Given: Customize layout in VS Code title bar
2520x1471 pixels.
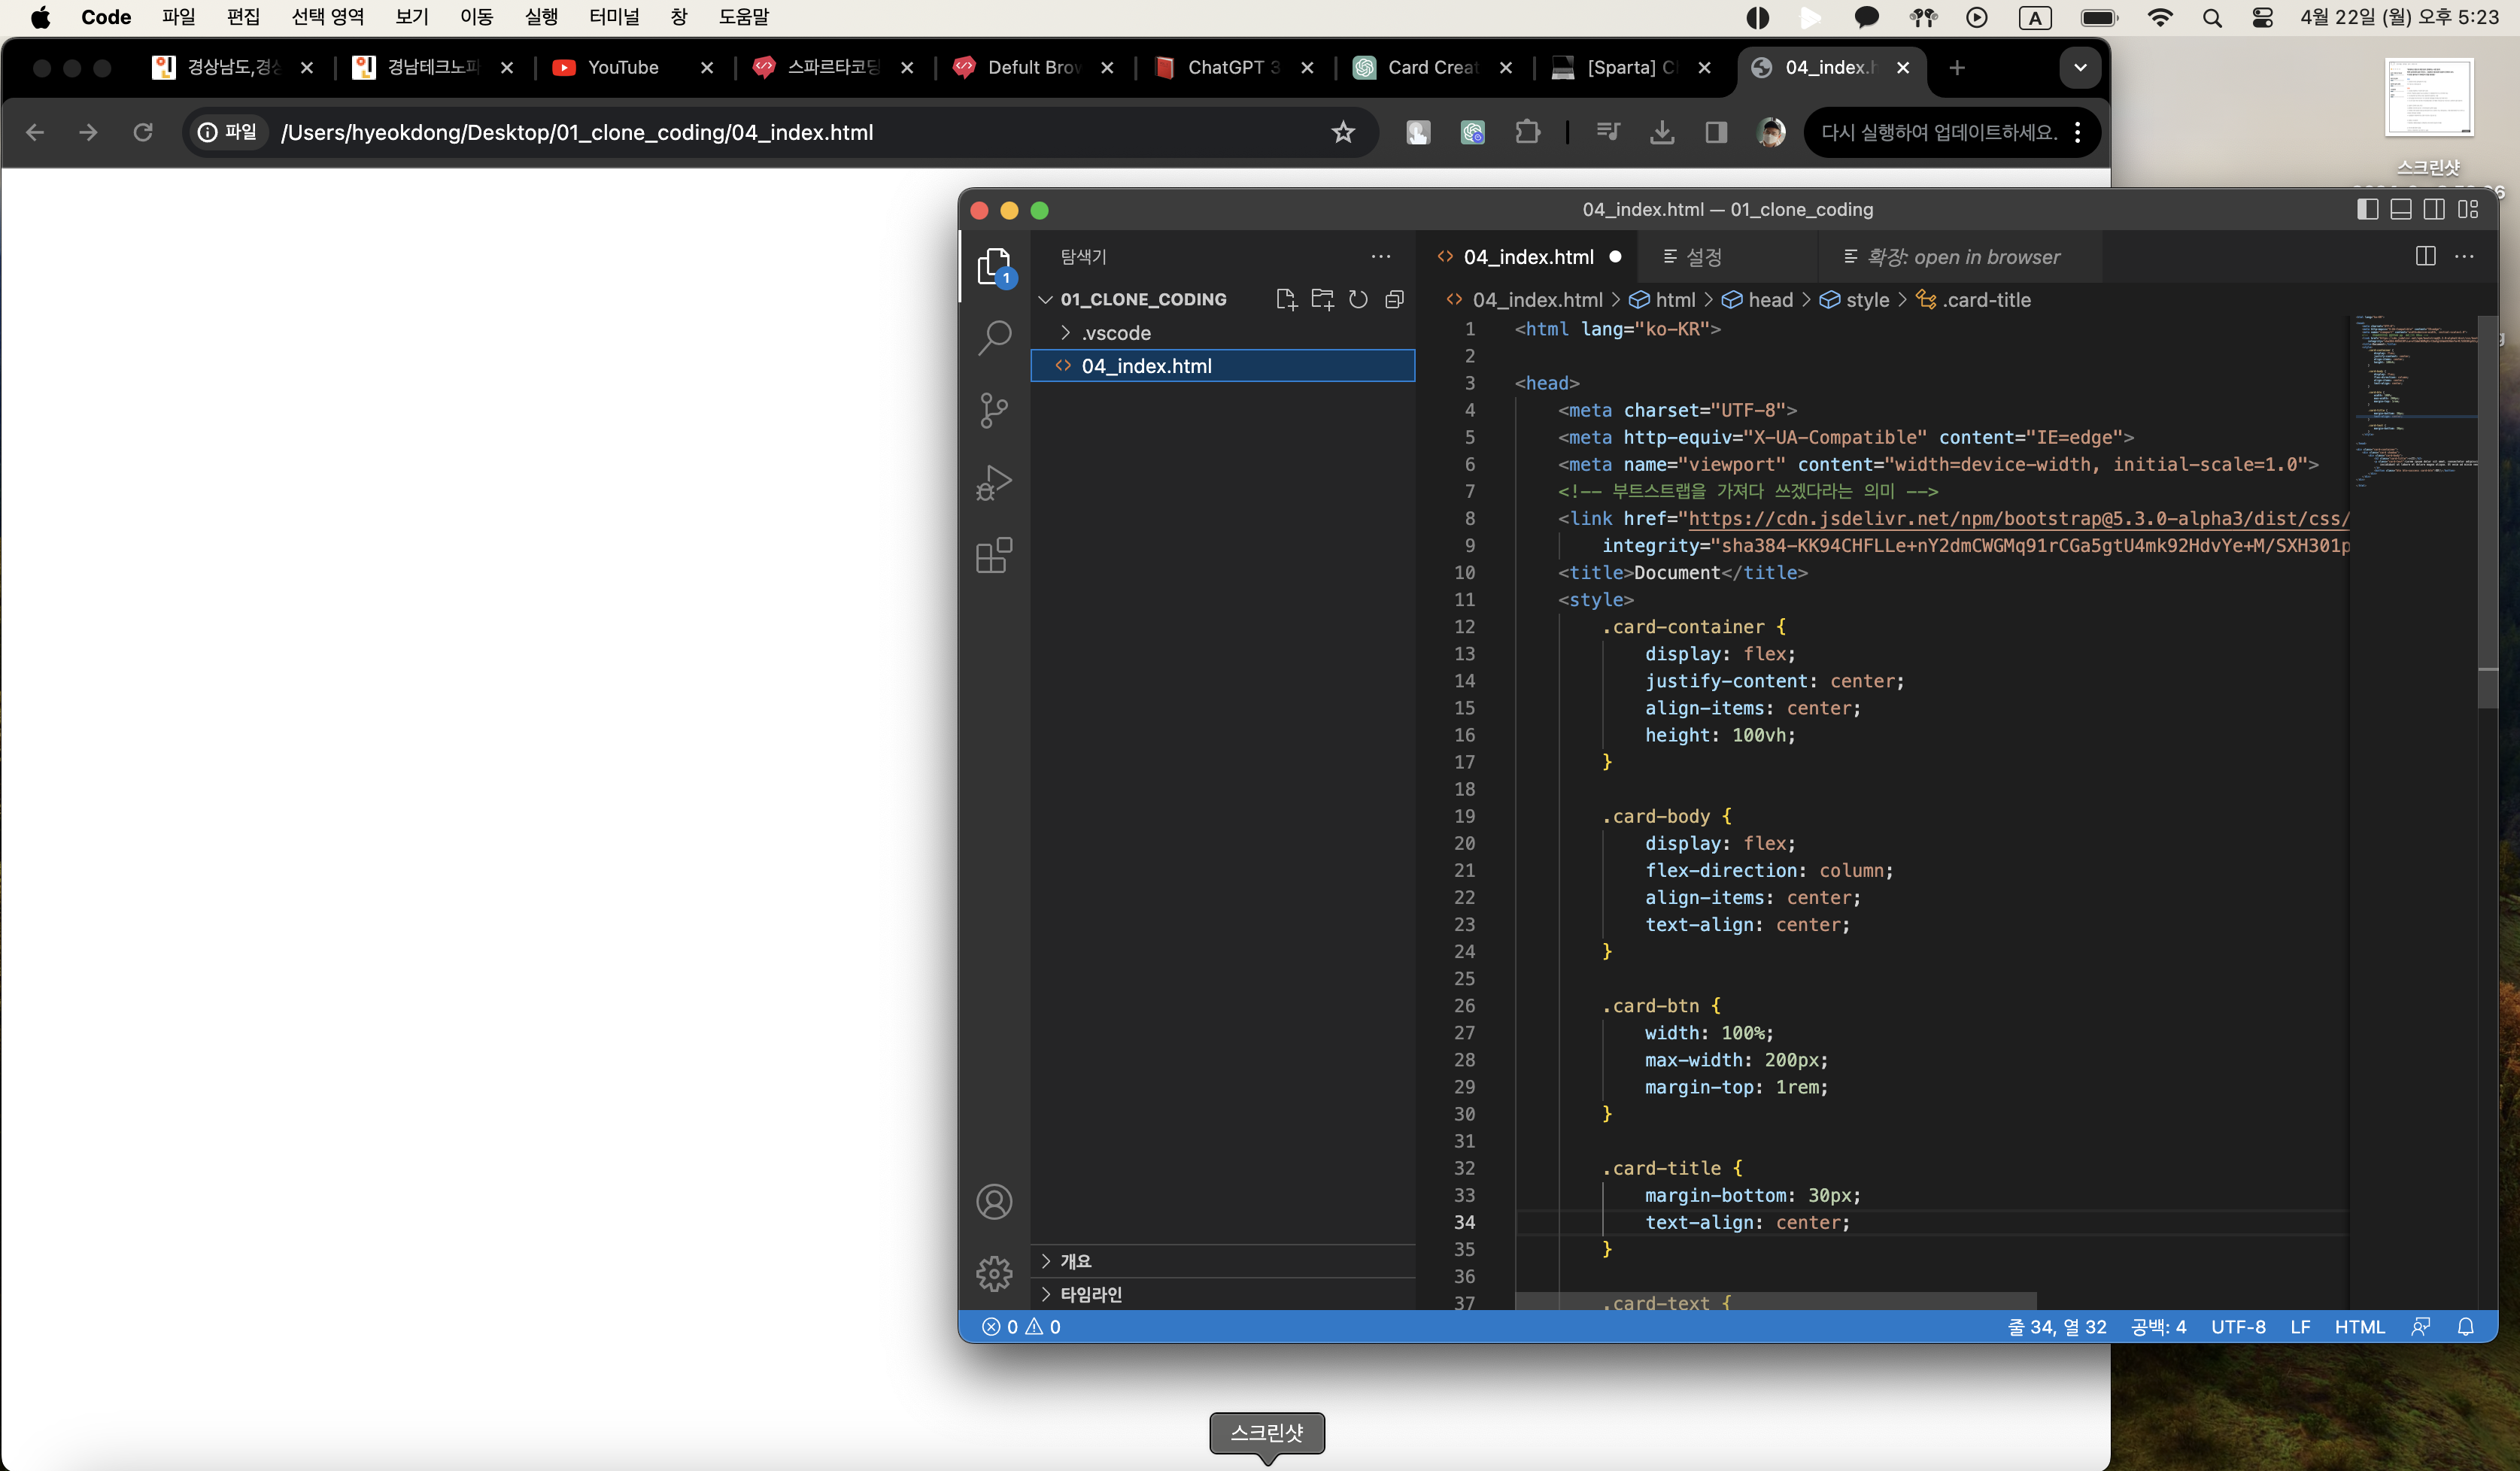Looking at the screenshot, I should [2468, 209].
